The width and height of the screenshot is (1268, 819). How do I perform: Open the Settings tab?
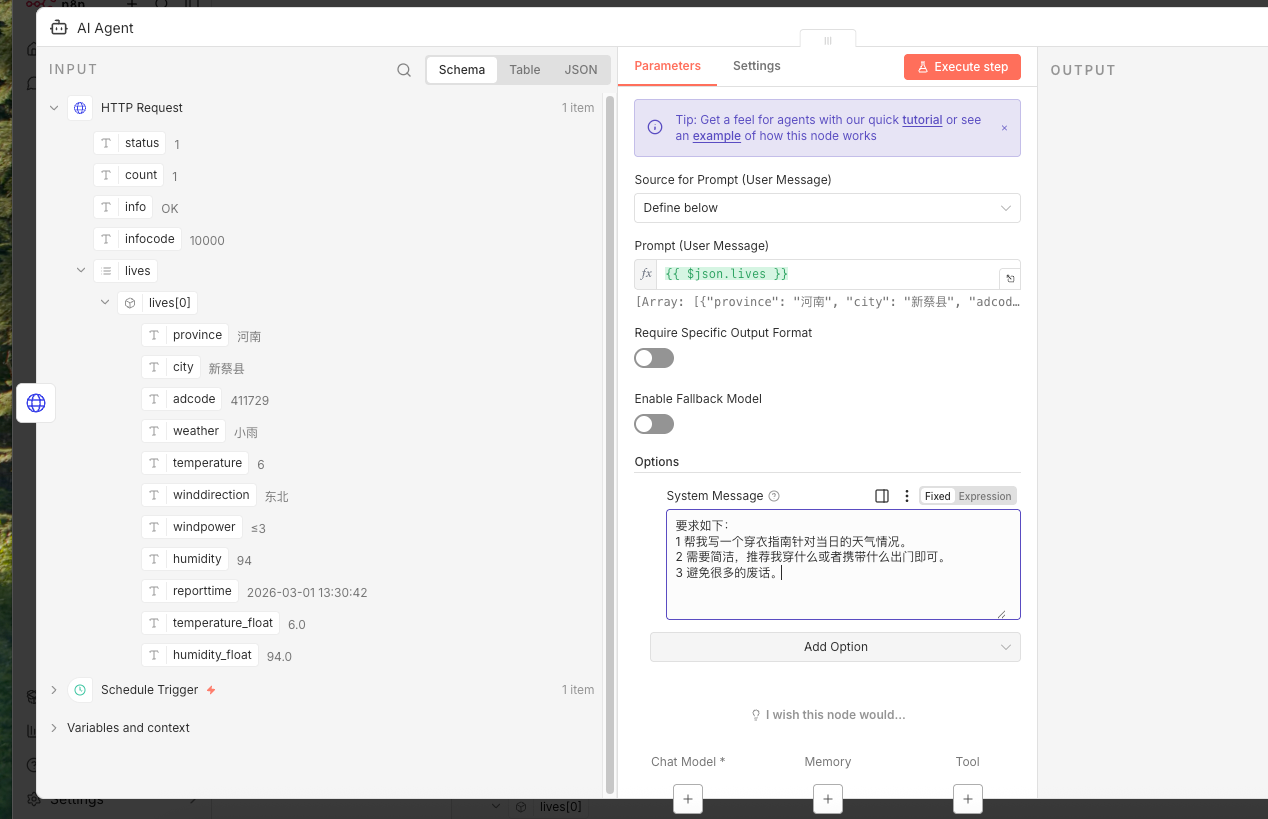click(x=757, y=66)
